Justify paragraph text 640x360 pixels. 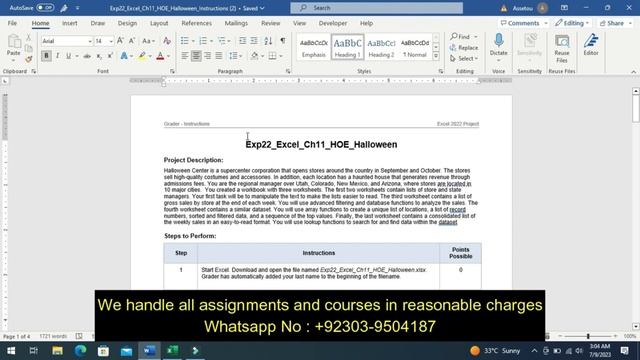pyautogui.click(x=219, y=56)
